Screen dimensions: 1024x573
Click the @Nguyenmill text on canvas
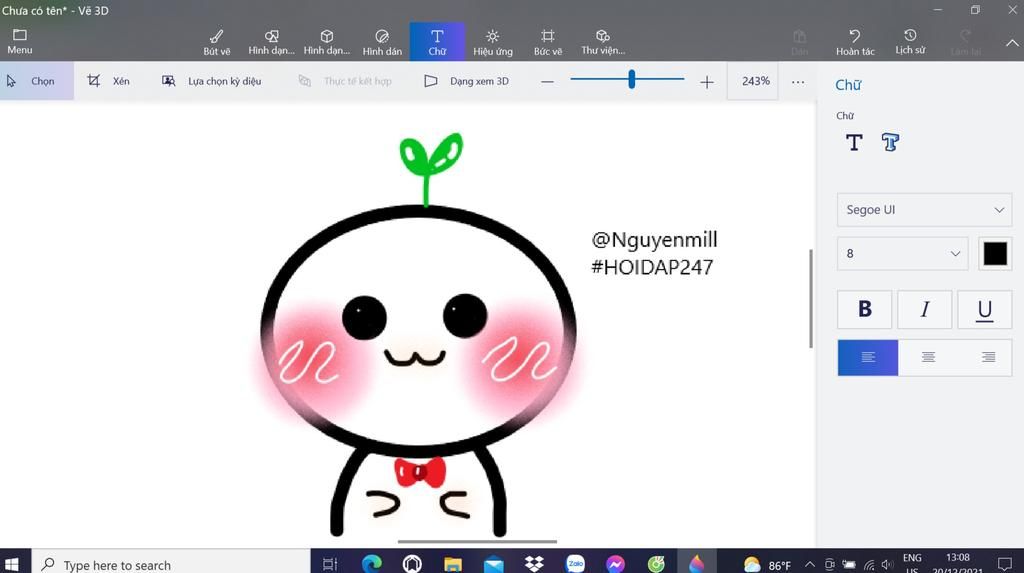(654, 240)
